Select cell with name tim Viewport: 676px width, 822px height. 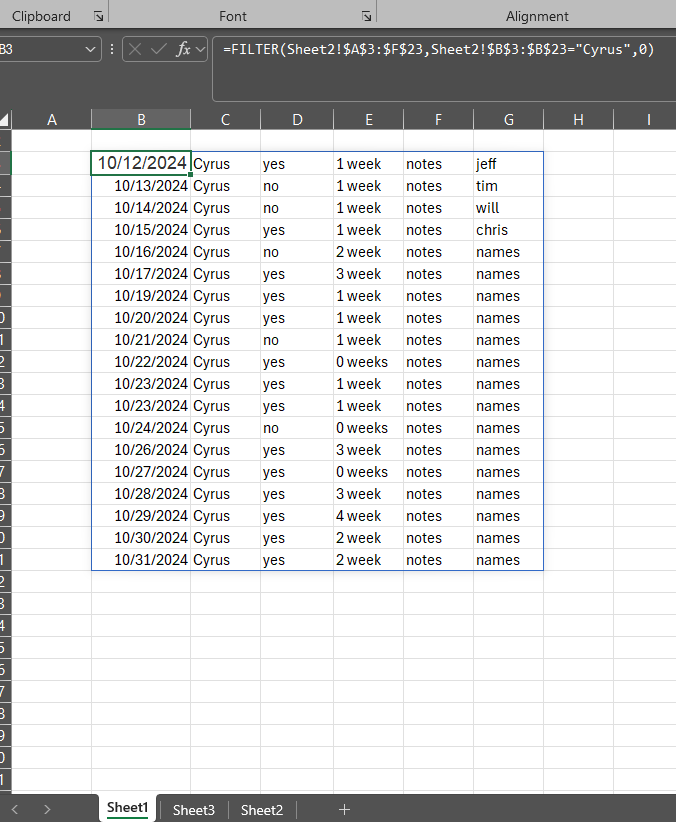508,186
